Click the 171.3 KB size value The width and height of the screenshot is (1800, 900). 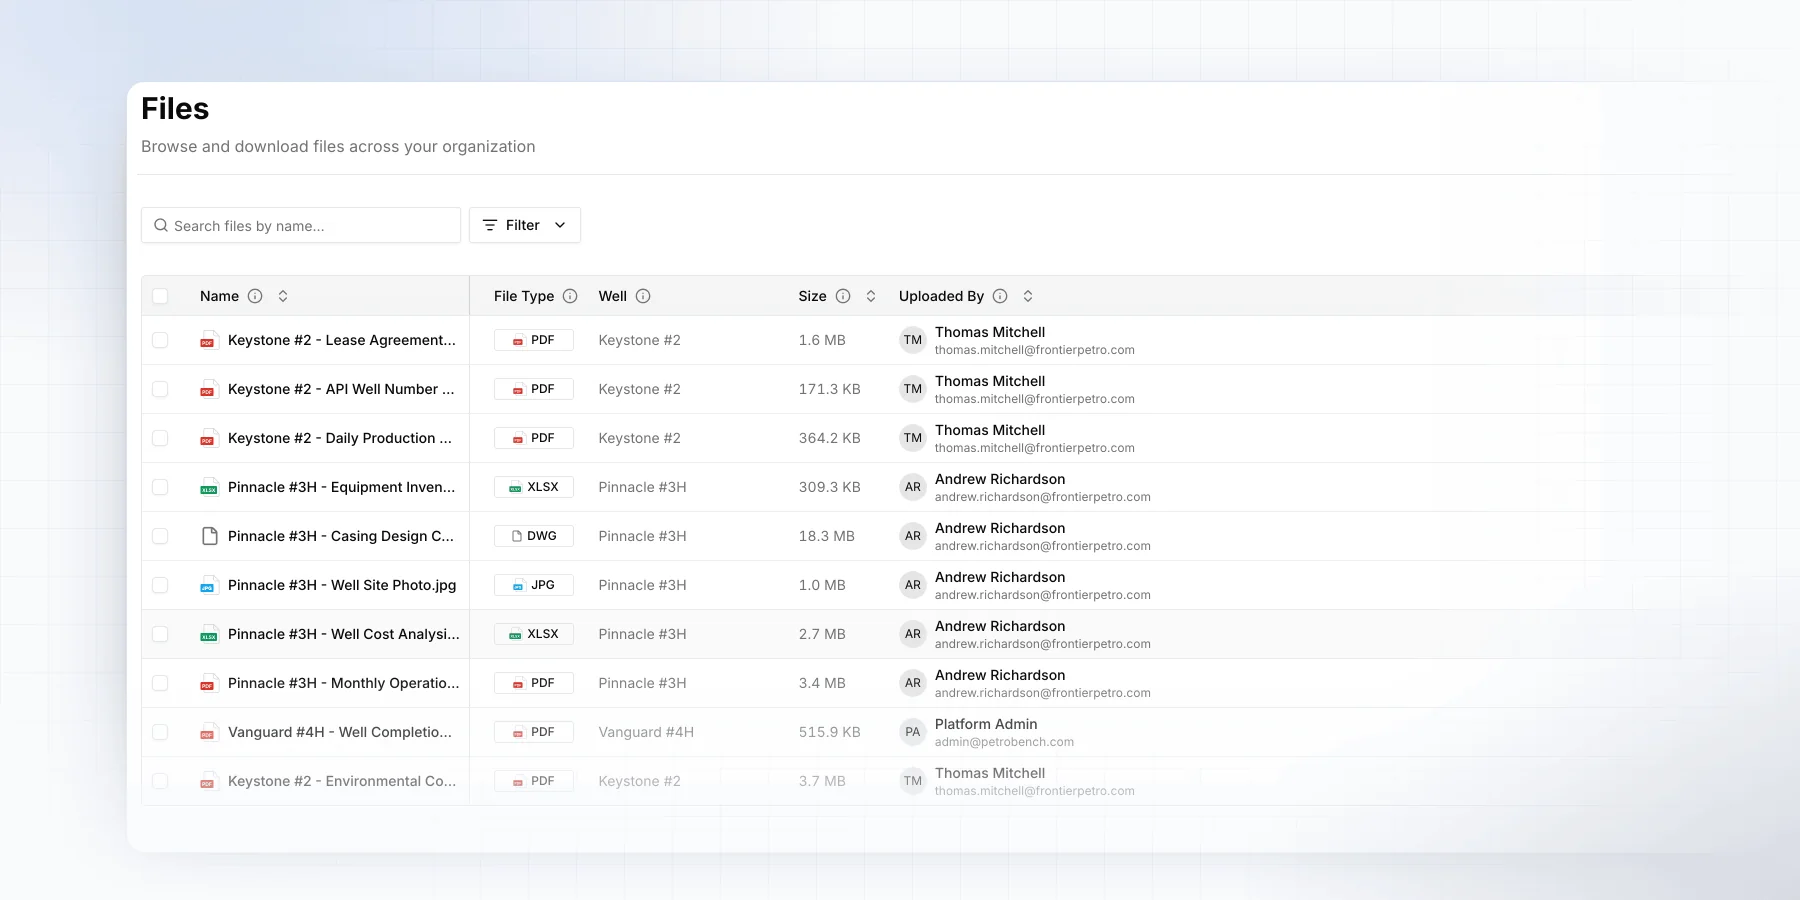click(x=830, y=389)
